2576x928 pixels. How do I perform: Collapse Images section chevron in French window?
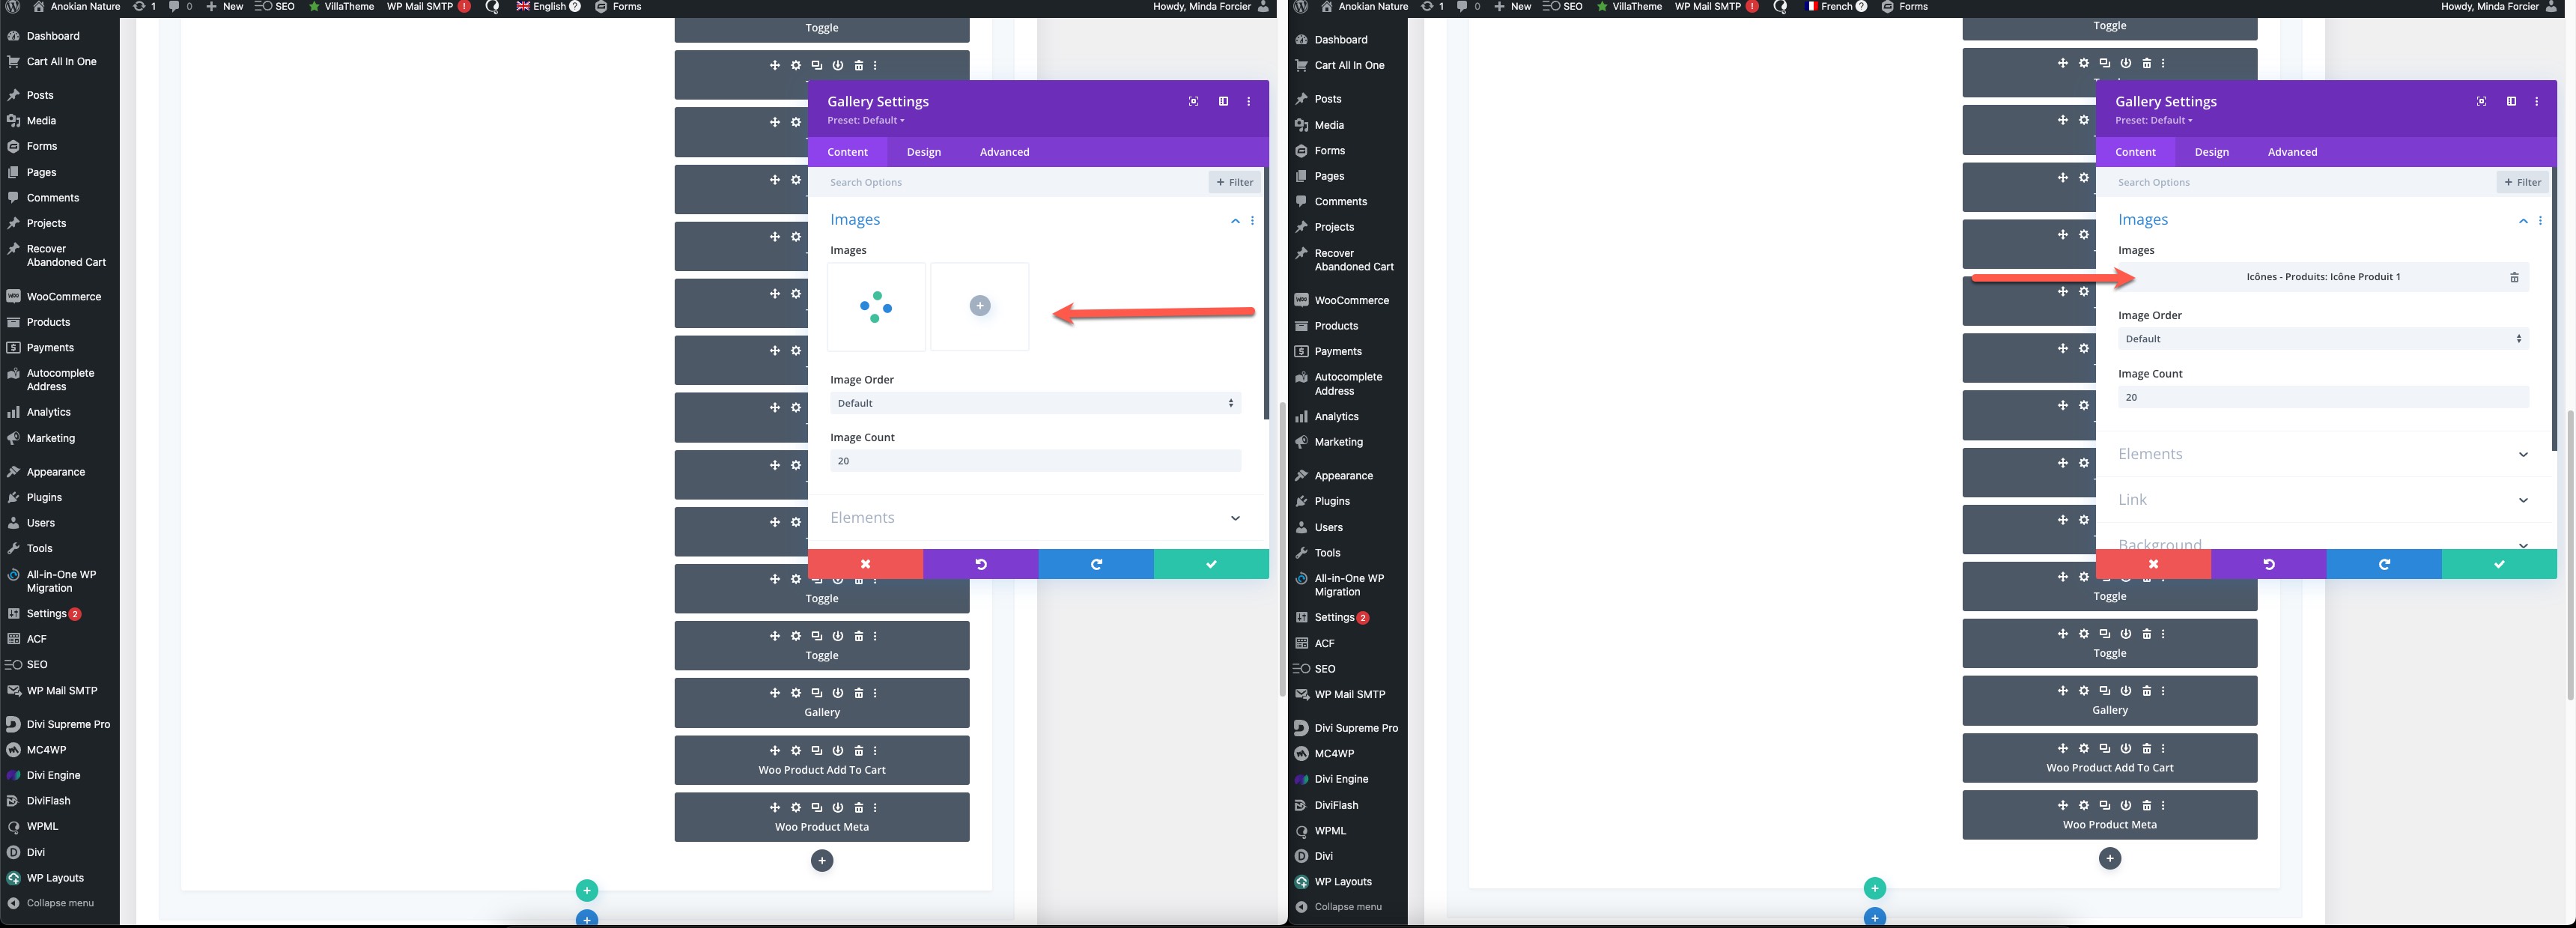click(2523, 221)
